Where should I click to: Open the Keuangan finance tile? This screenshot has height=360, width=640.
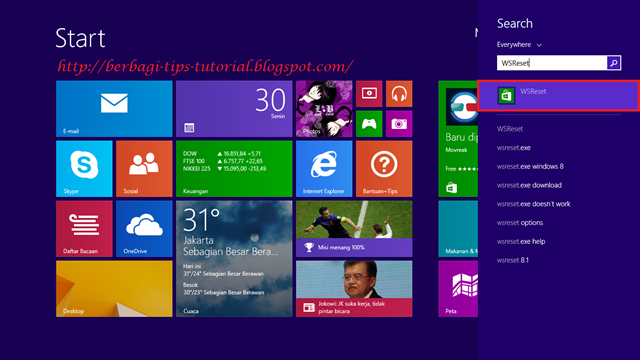pos(234,169)
